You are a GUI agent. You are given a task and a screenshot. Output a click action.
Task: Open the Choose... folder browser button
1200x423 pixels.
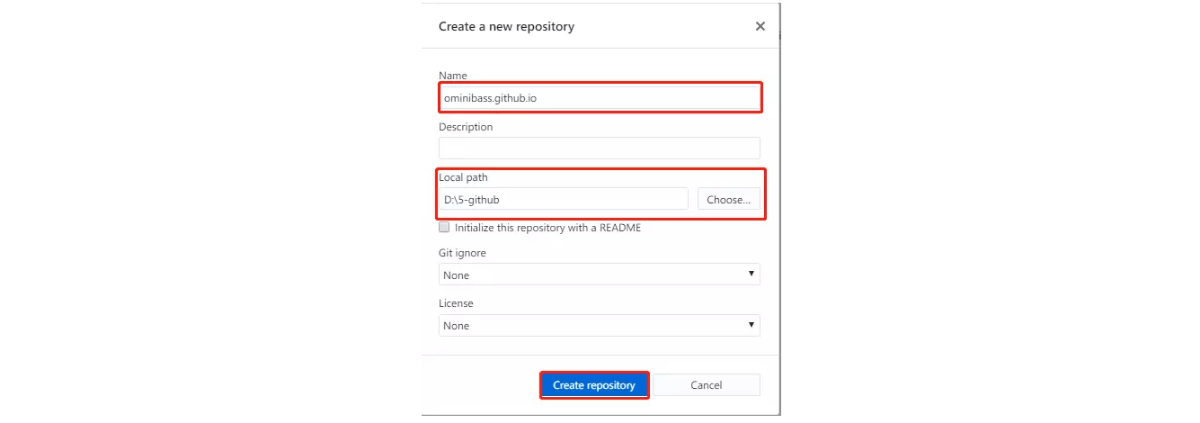(x=729, y=199)
